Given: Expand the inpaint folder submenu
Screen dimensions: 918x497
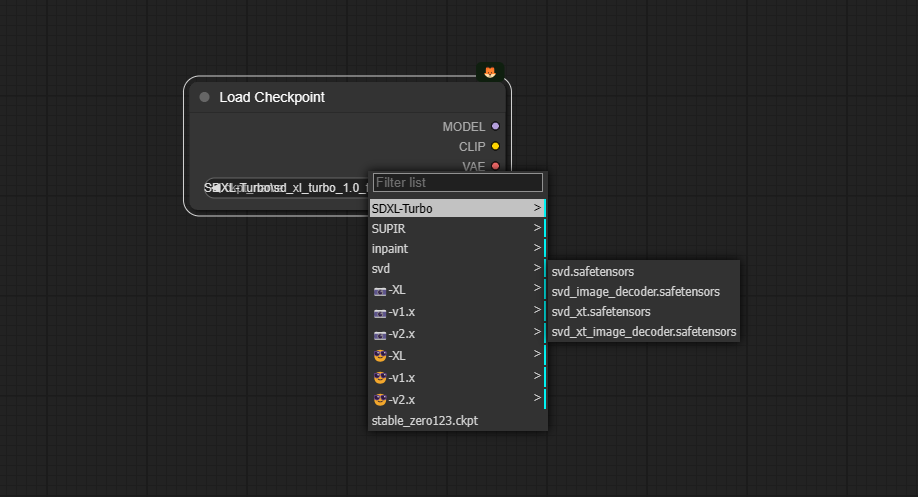Looking at the screenshot, I should point(458,248).
